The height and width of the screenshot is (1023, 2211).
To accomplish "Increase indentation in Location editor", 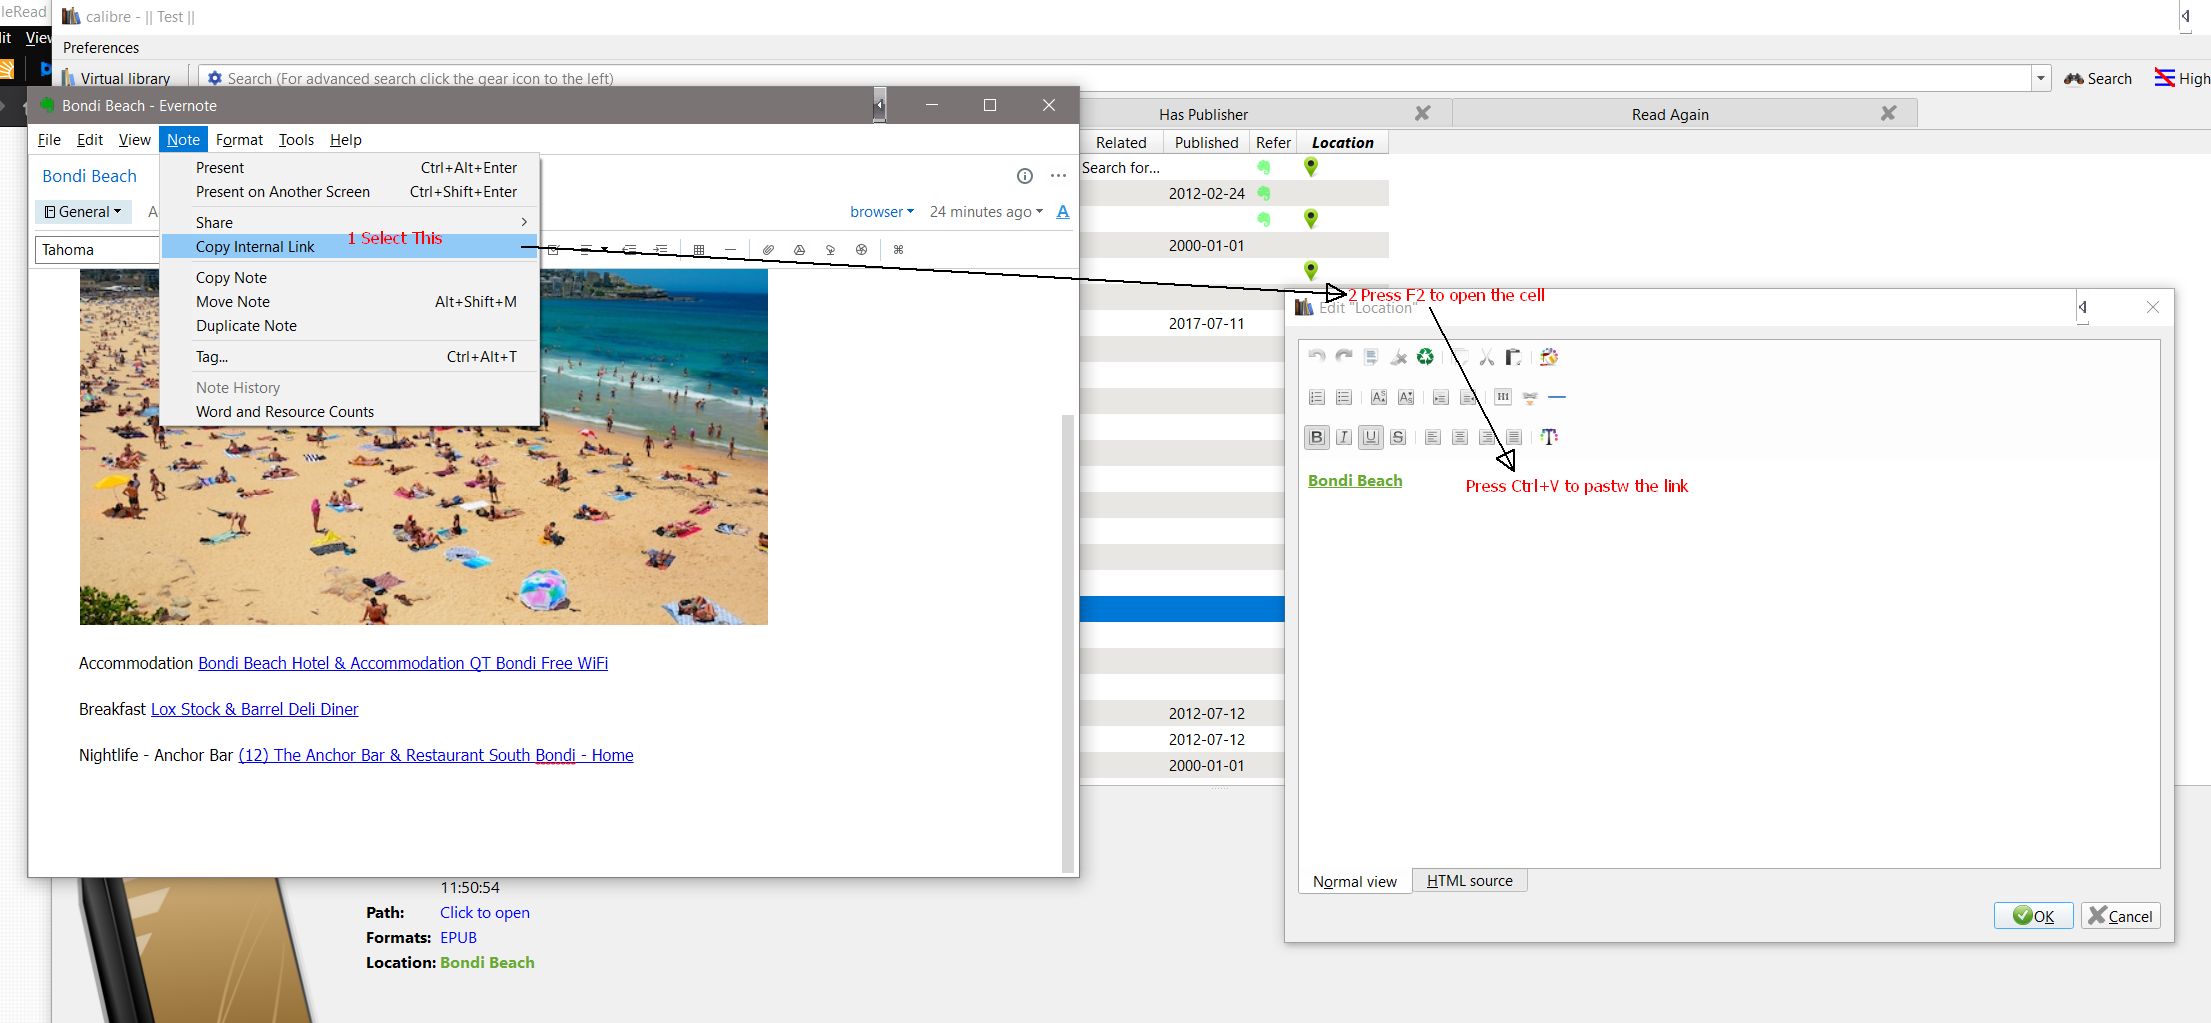I will point(1440,397).
